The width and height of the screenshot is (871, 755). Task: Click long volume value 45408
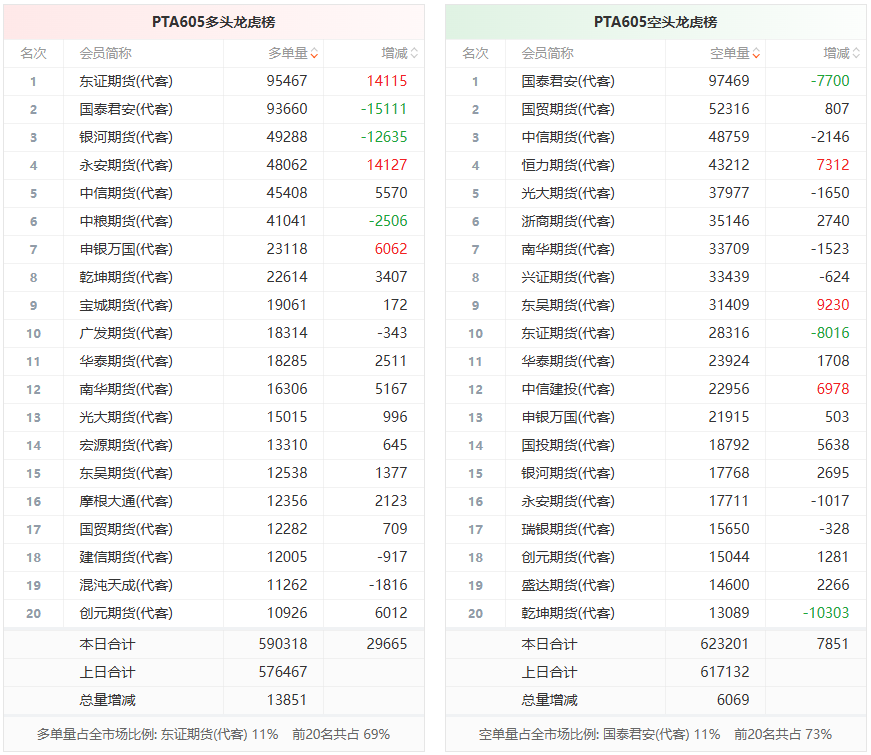click(287, 193)
